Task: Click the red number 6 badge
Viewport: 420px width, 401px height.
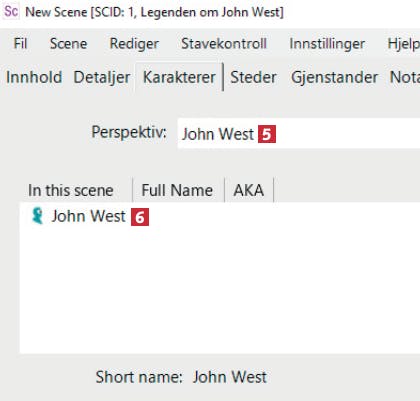Action: click(140, 217)
